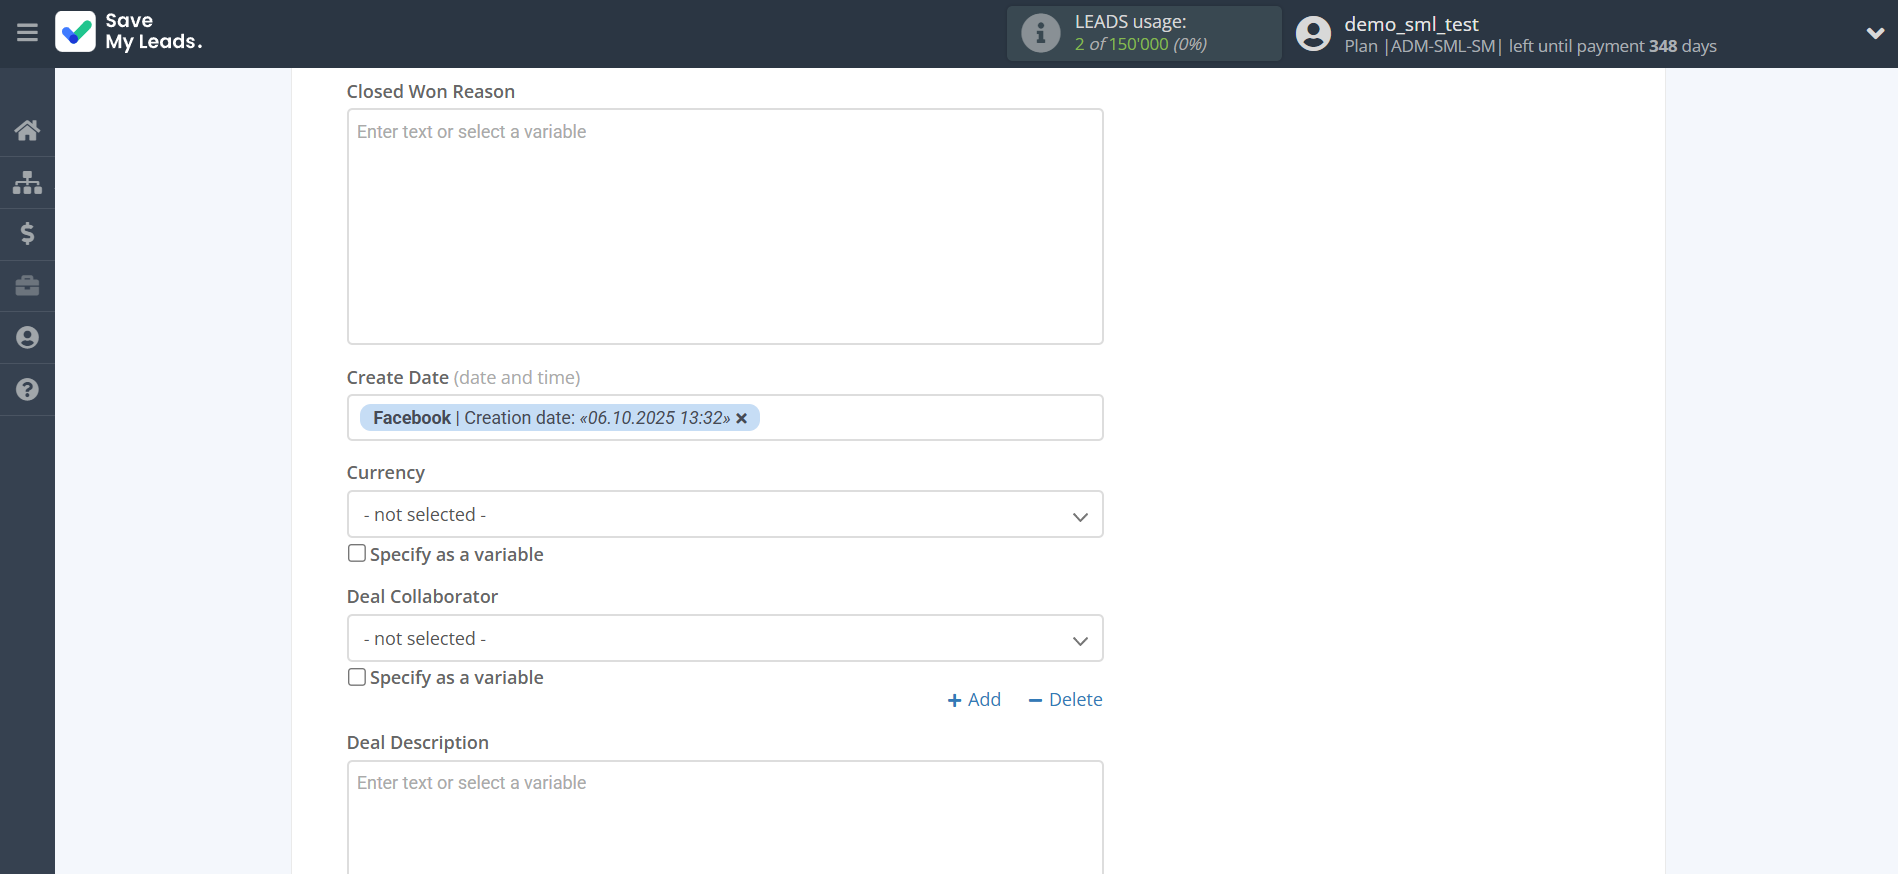This screenshot has height=874, width=1898.
Task: Click the Save My Leads logo
Action: click(x=129, y=32)
